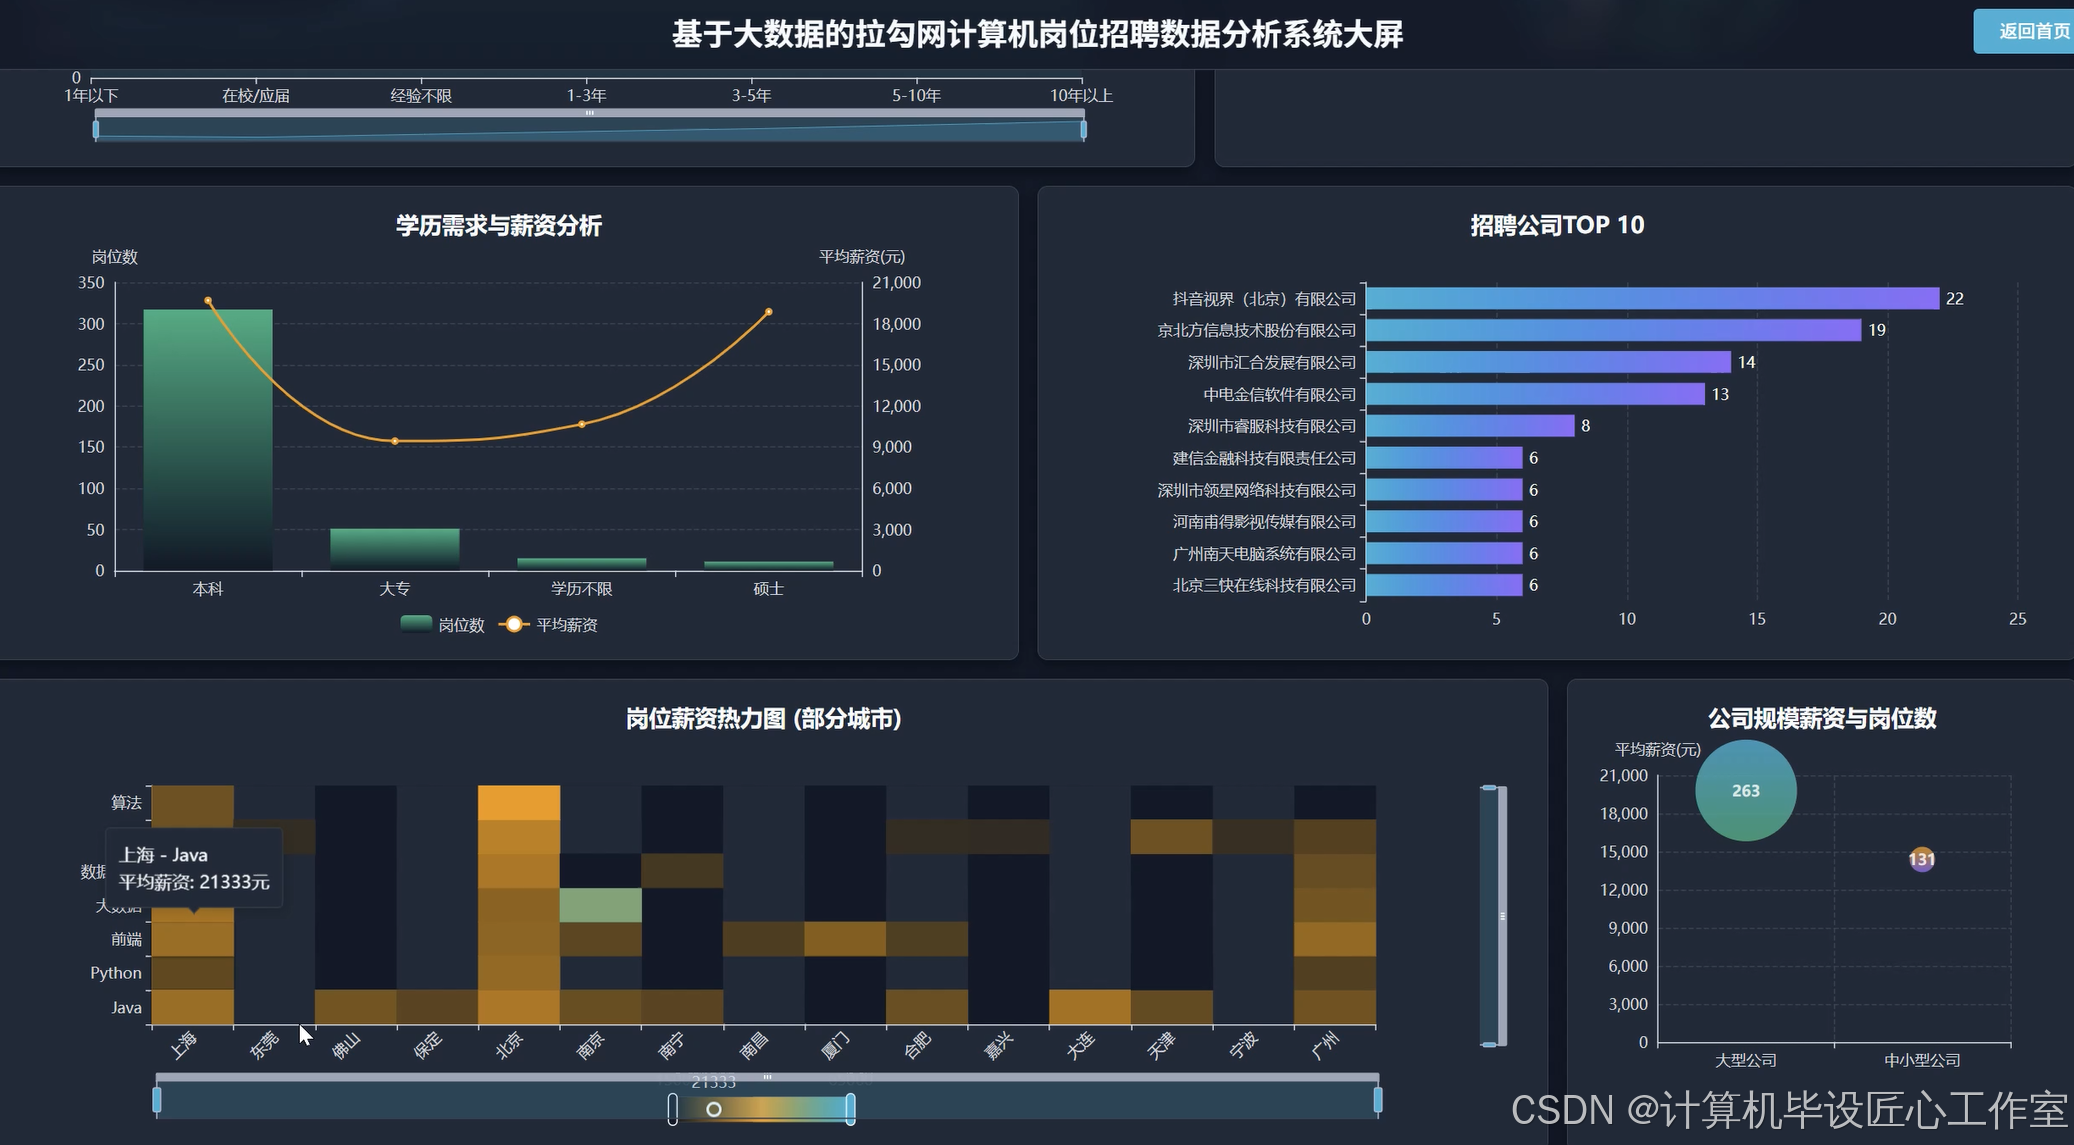This screenshot has height=1145, width=2074.
Task: Click the 大专 bar in education chart
Action: tap(395, 548)
